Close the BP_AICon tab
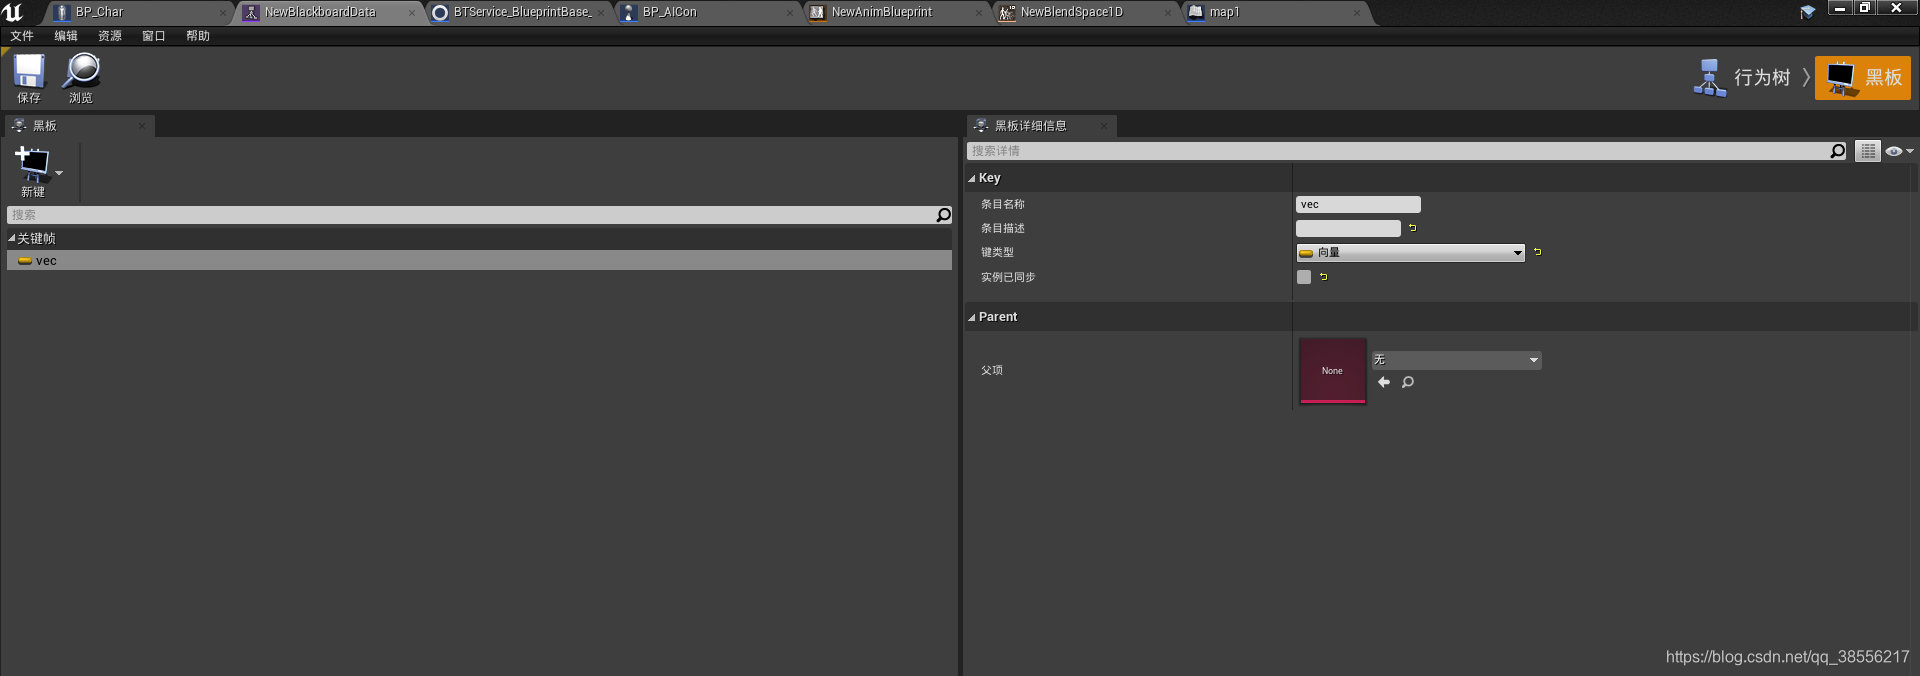Image resolution: width=1920 pixels, height=676 pixels. click(x=790, y=13)
